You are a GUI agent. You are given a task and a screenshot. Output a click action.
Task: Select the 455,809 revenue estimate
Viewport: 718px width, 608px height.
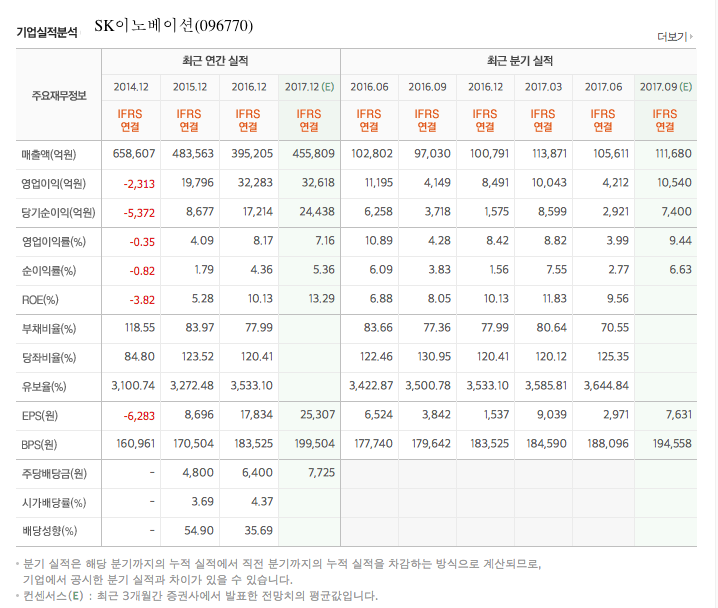click(314, 153)
